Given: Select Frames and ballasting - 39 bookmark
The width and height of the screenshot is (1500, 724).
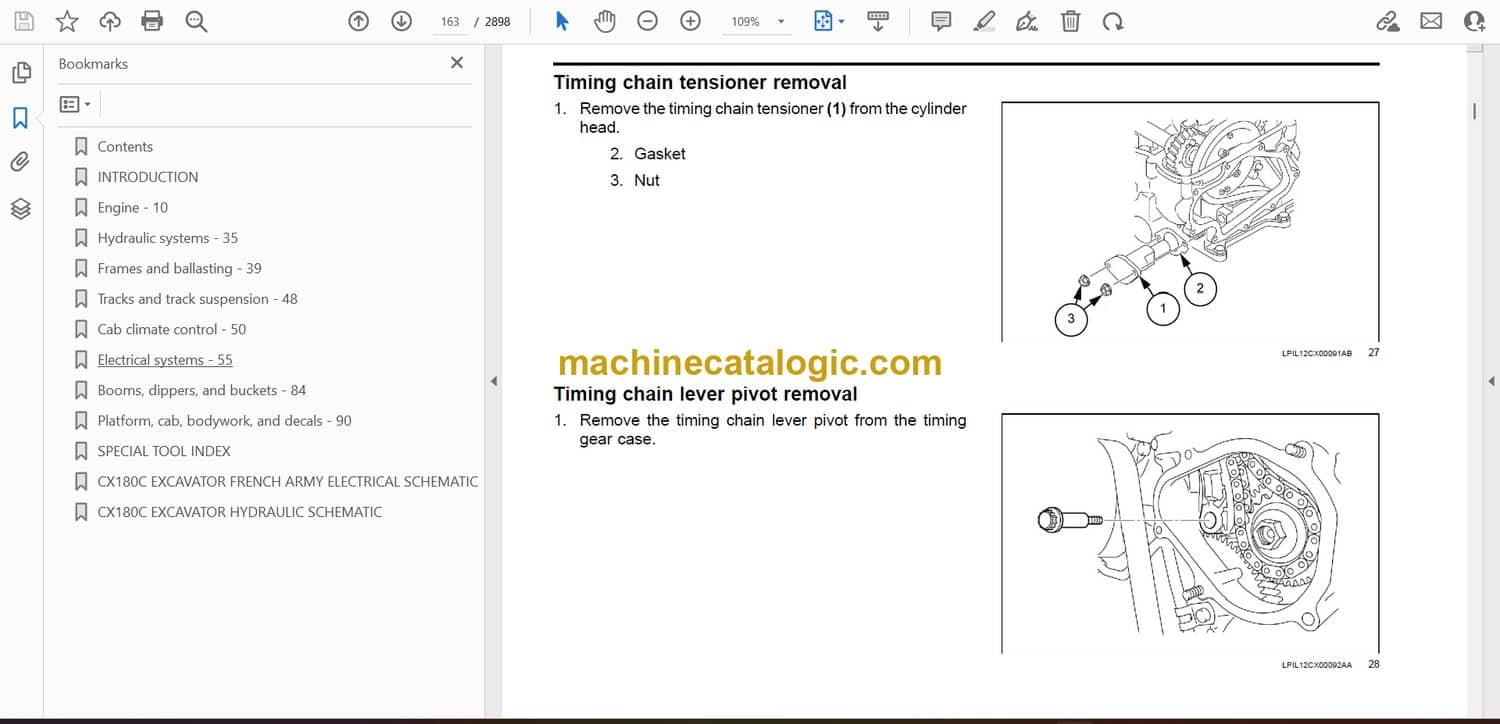Looking at the screenshot, I should click(x=180, y=268).
